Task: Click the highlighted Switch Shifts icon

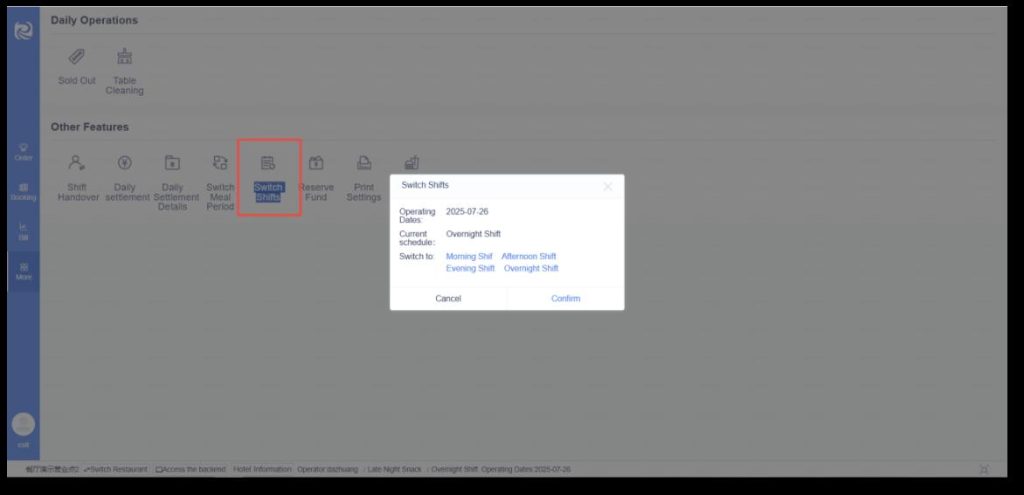Action: tap(268, 164)
